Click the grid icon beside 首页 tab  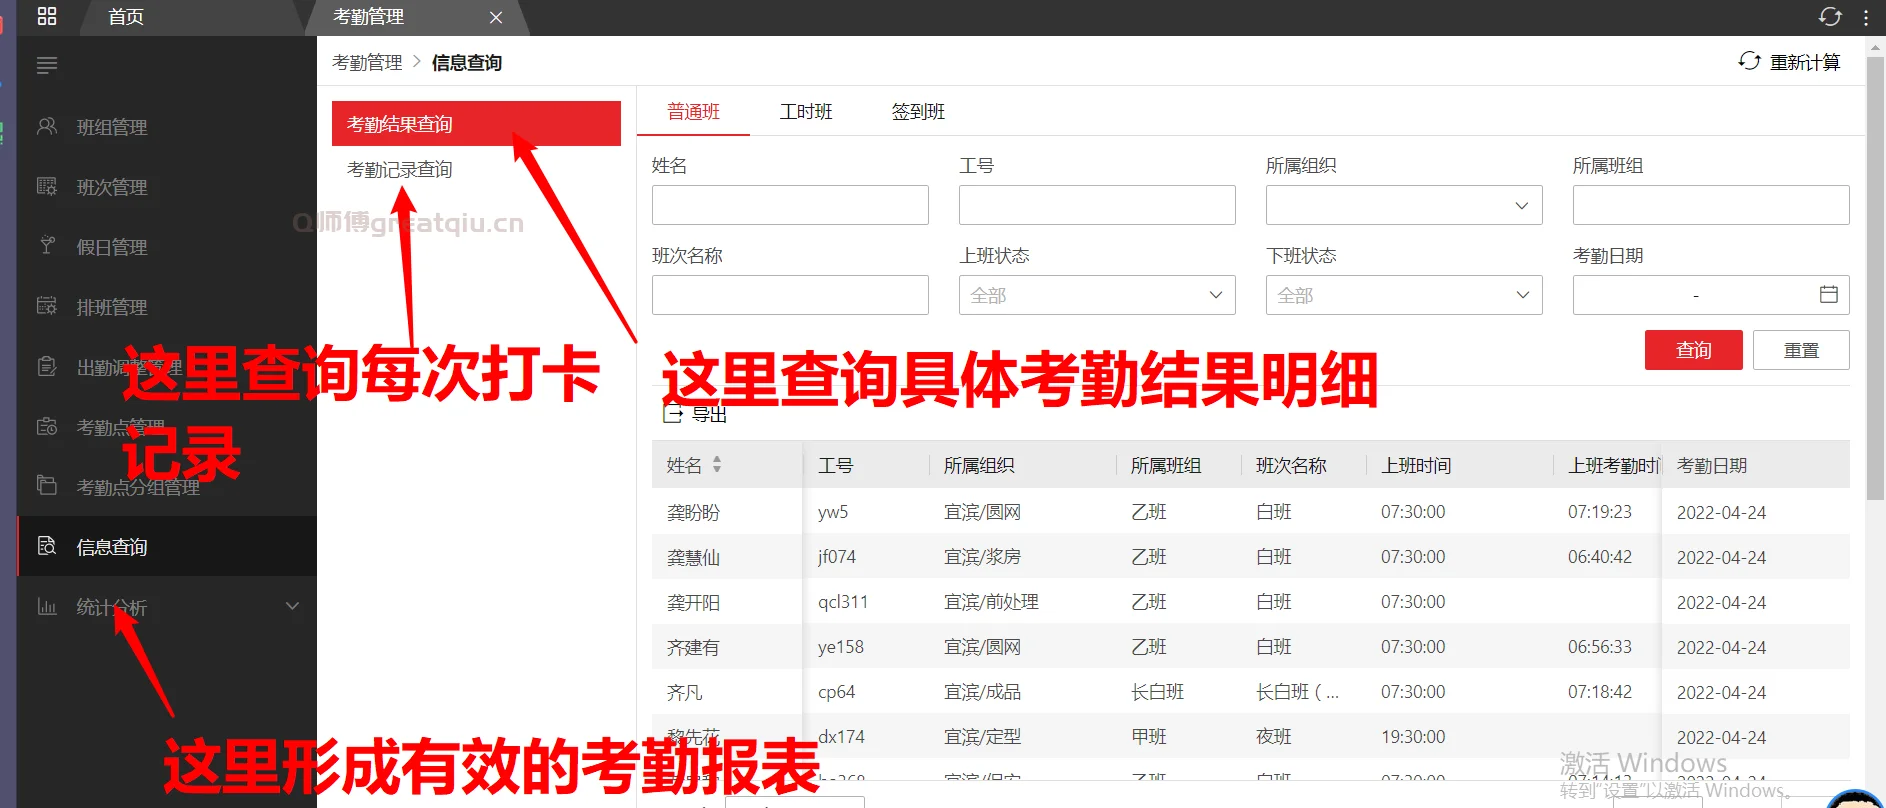[47, 16]
